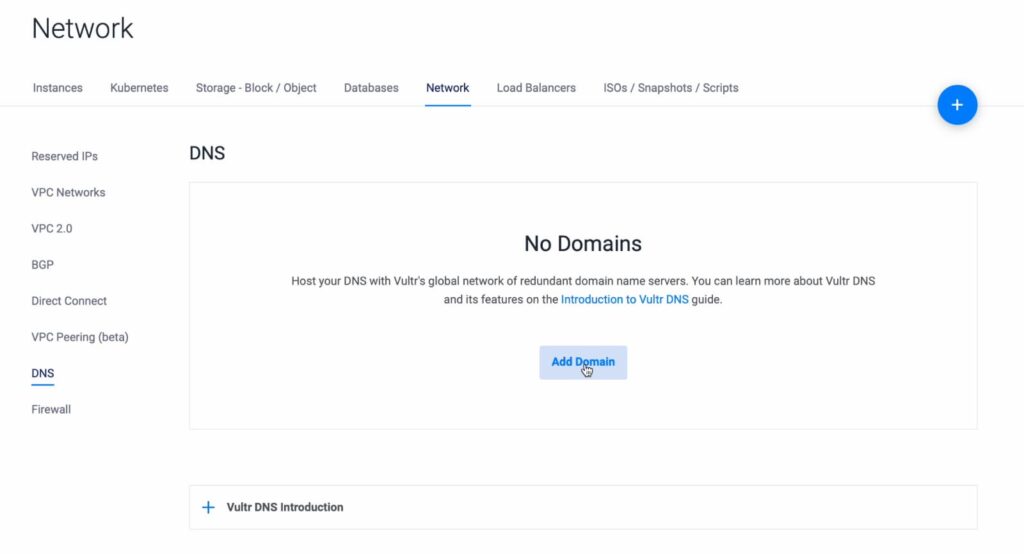Viewport: 1024px width, 554px height.
Task: Switch to the Instances tab
Action: click(x=58, y=88)
